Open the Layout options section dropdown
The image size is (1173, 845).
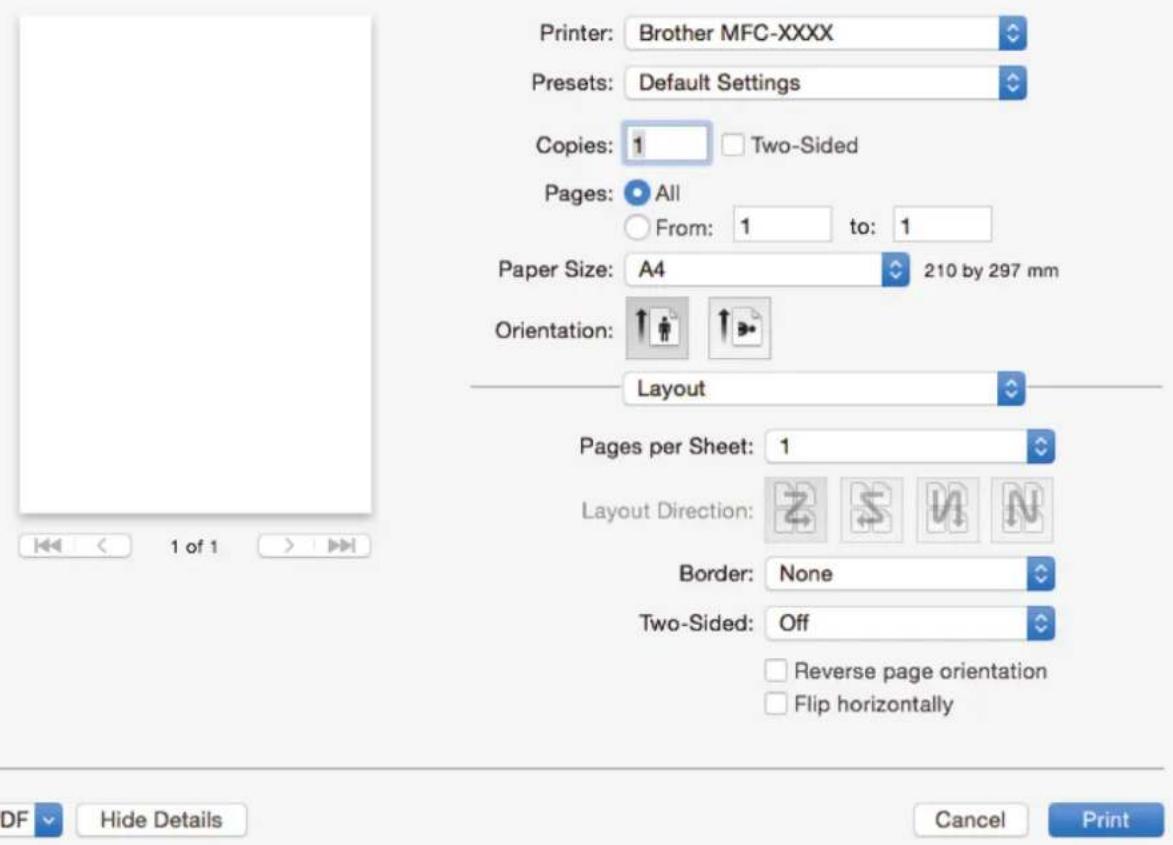click(x=824, y=388)
